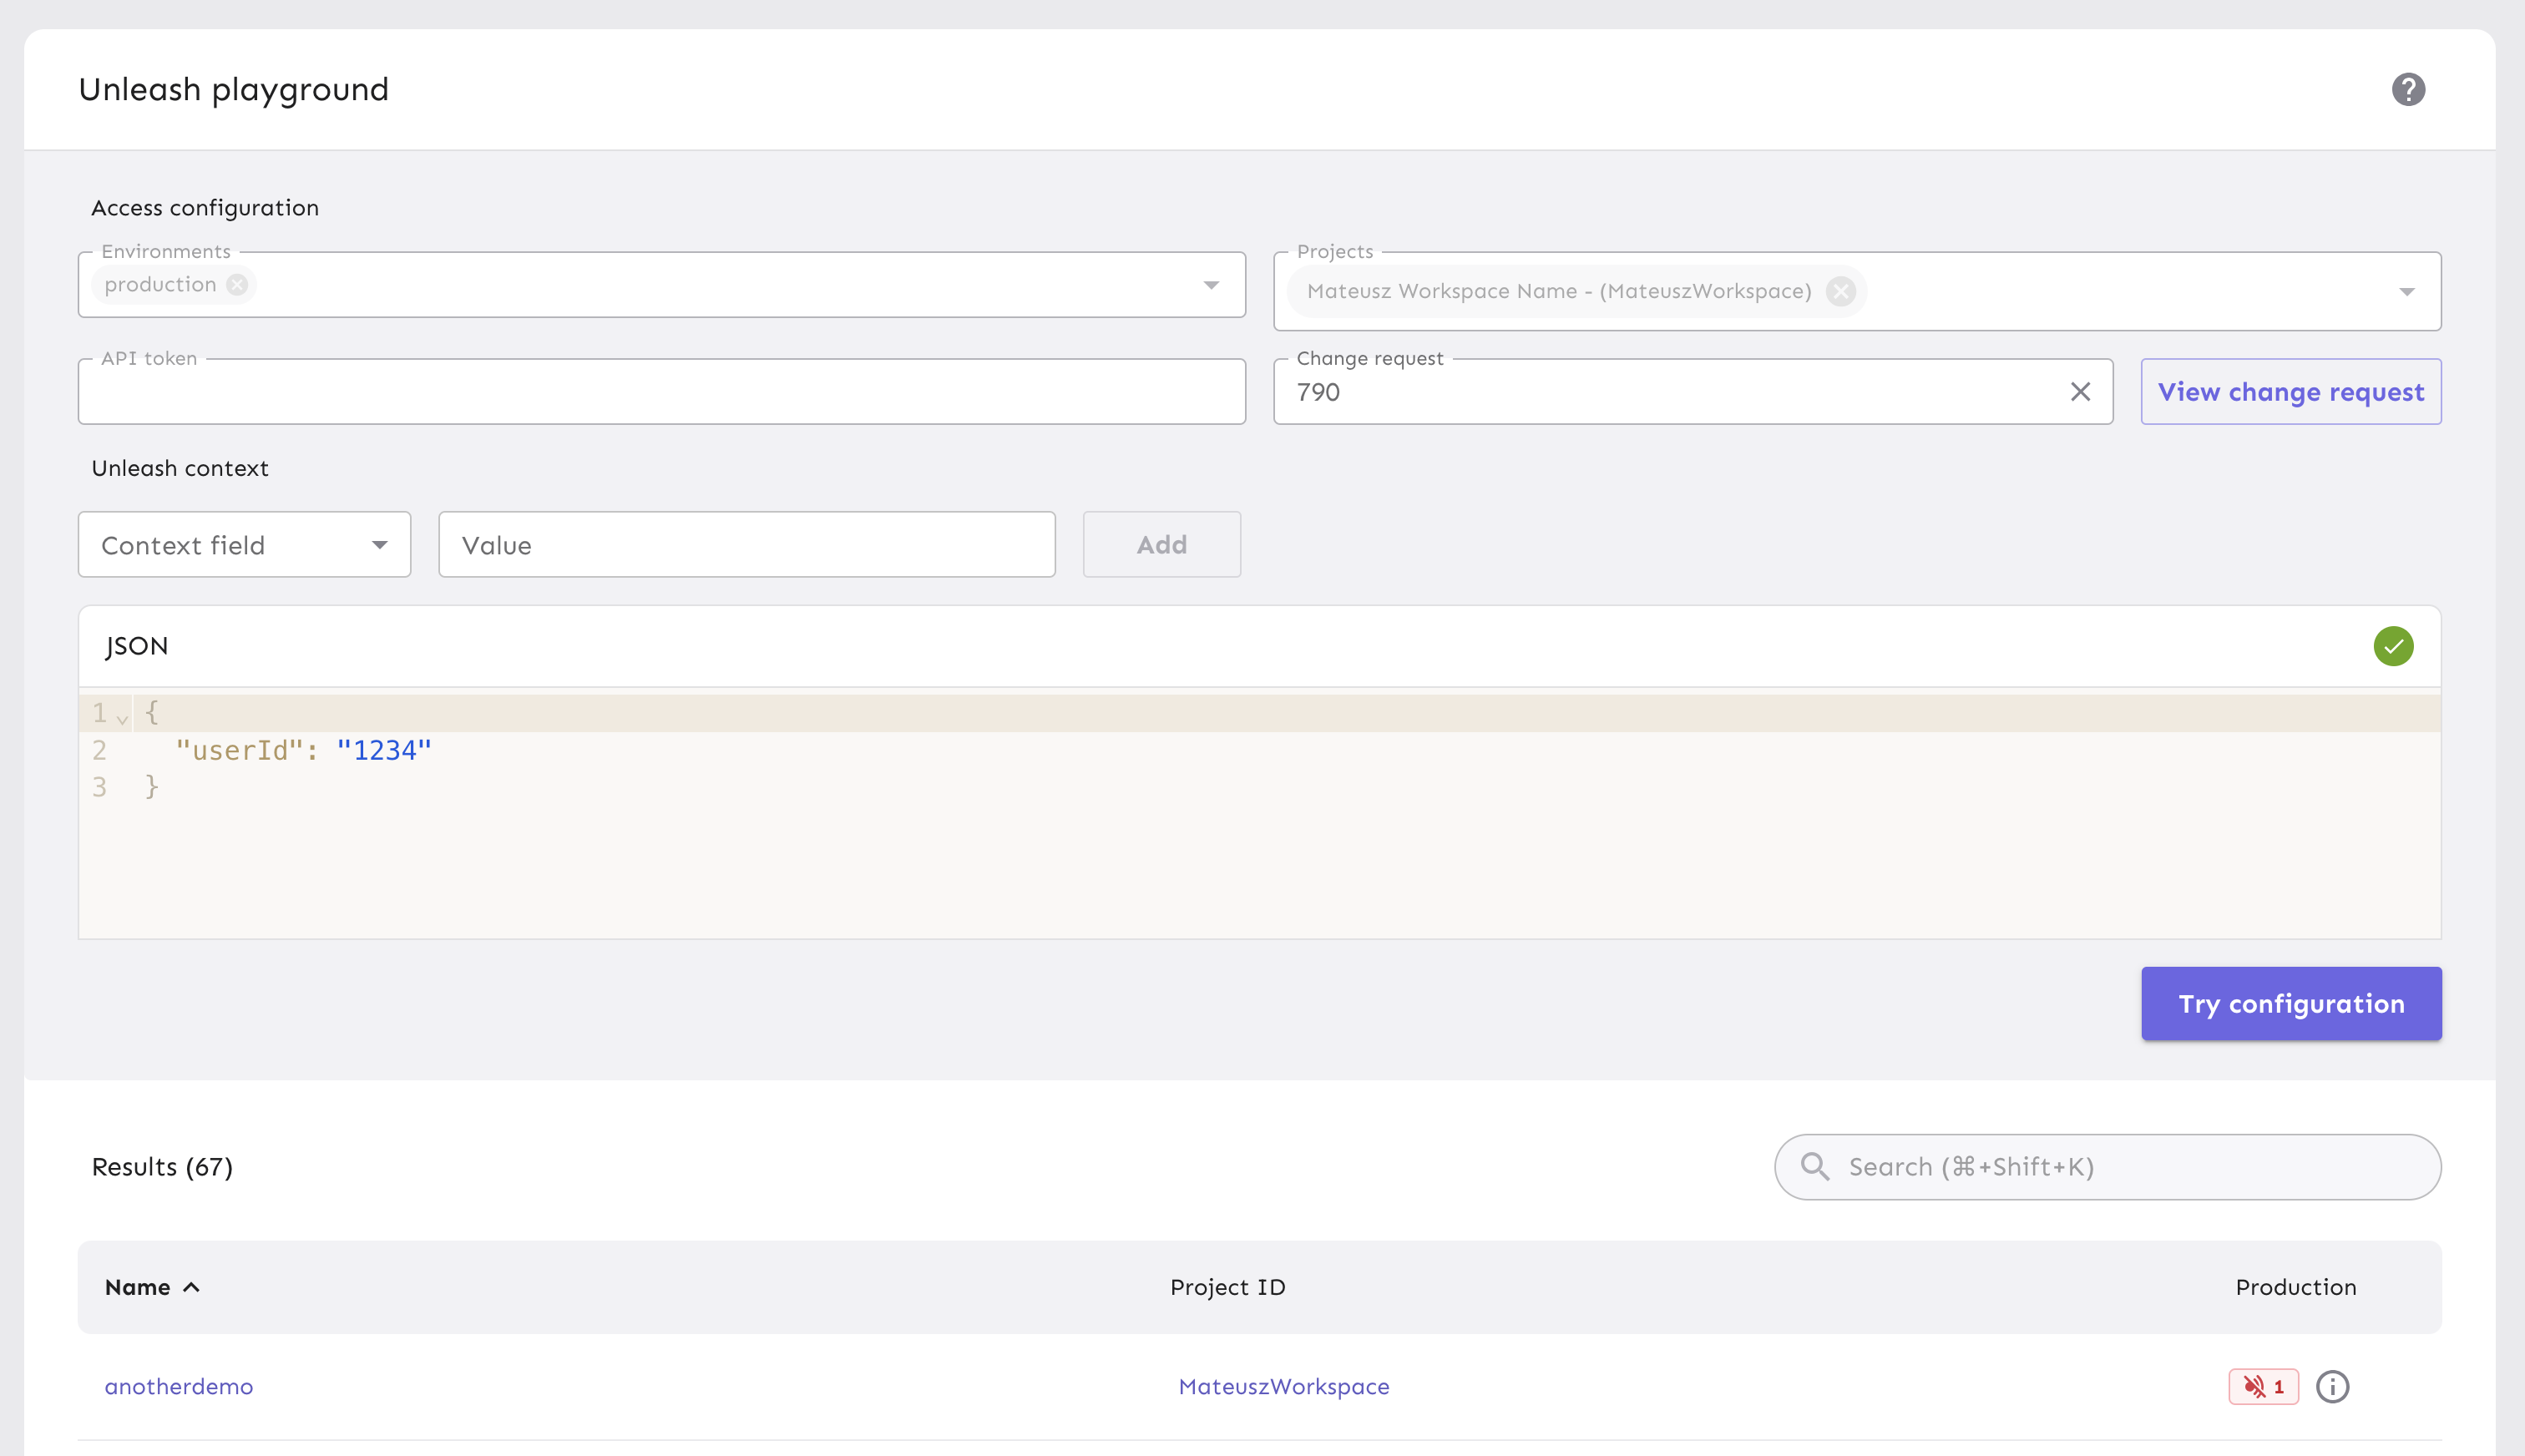Screen dimensions: 2525x1456
Task: Click the red disabled badge for anotherdemo
Action: [2263, 1387]
